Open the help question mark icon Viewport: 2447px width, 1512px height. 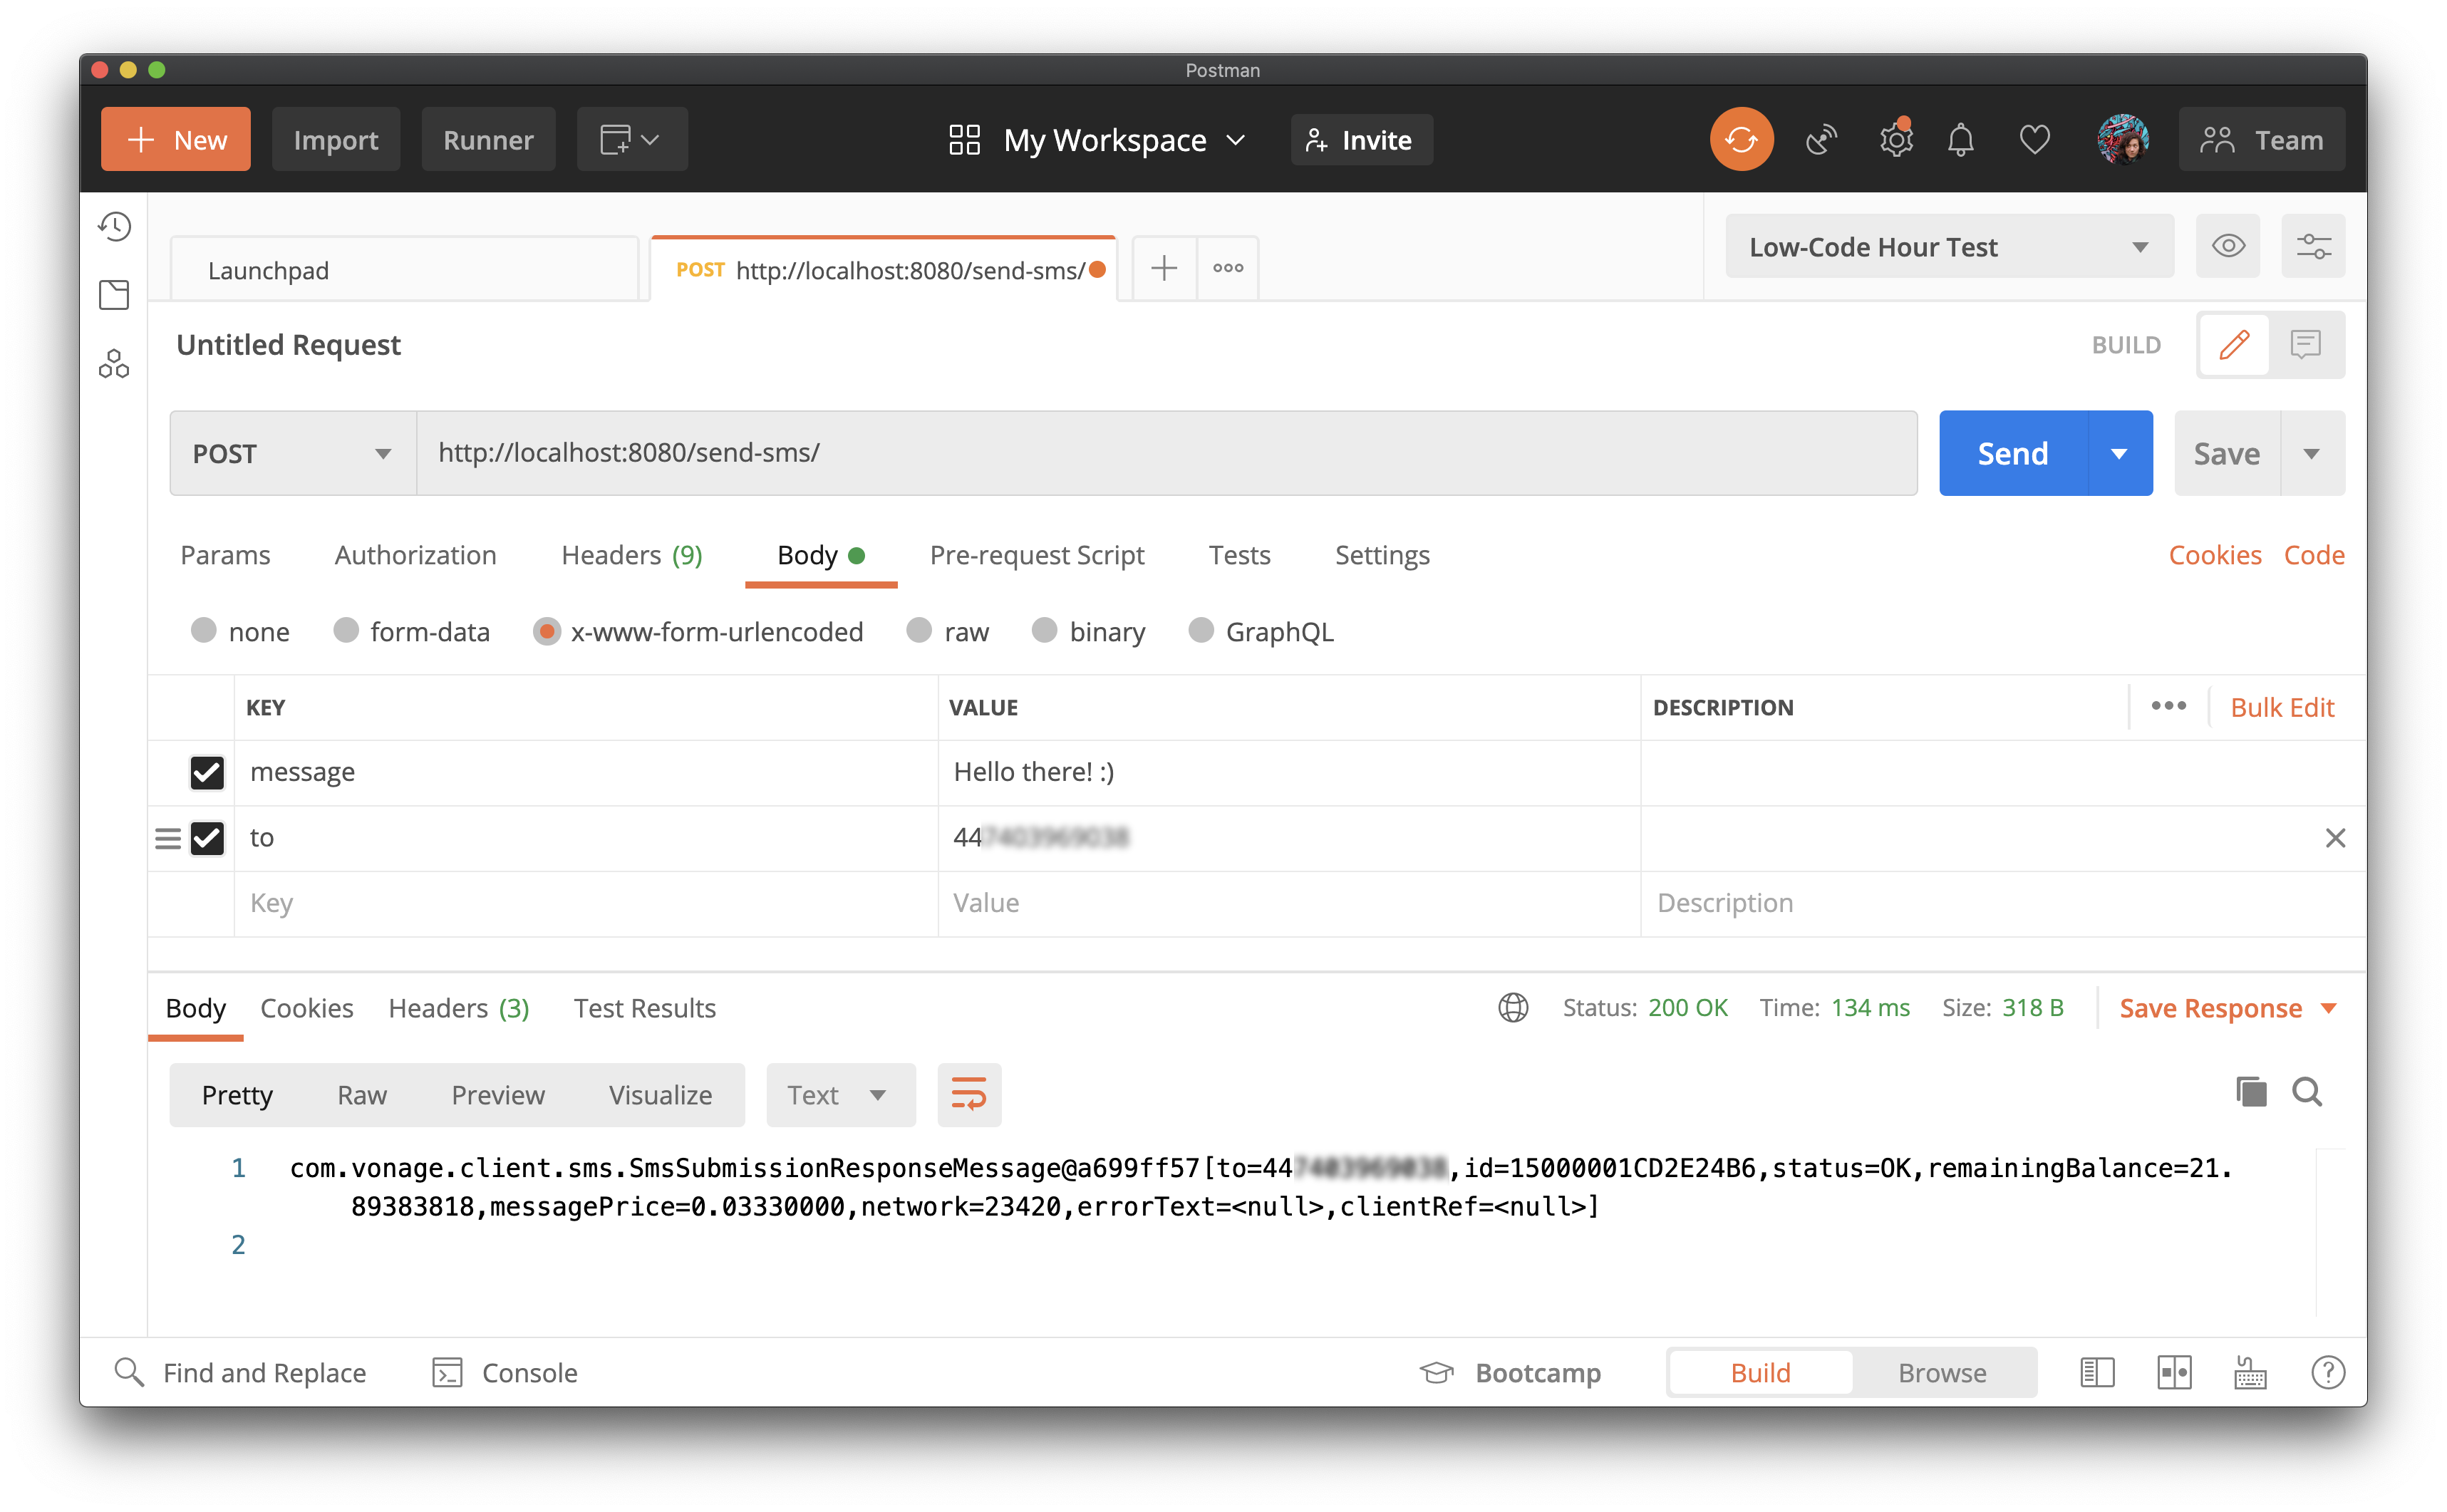pos(2328,1373)
